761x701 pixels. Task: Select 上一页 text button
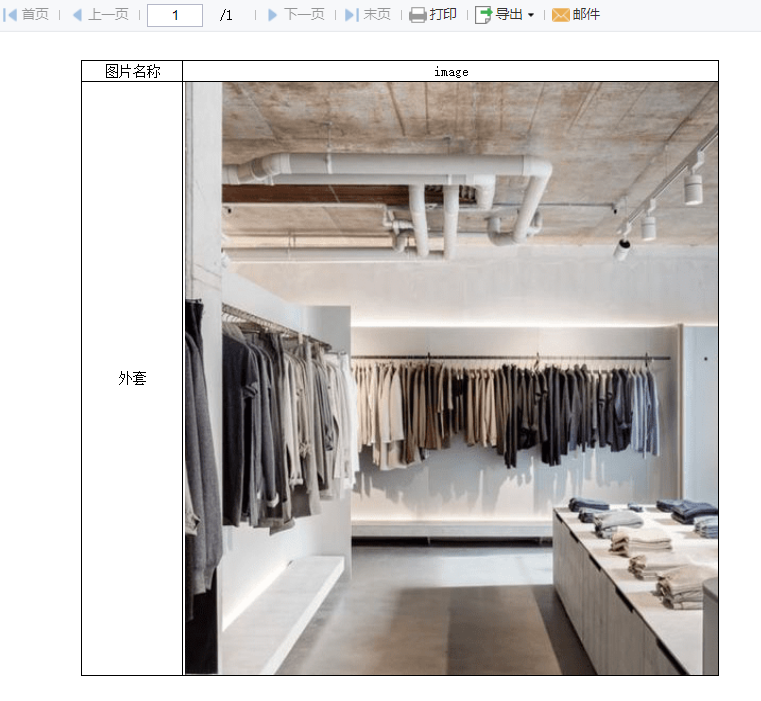(108, 15)
